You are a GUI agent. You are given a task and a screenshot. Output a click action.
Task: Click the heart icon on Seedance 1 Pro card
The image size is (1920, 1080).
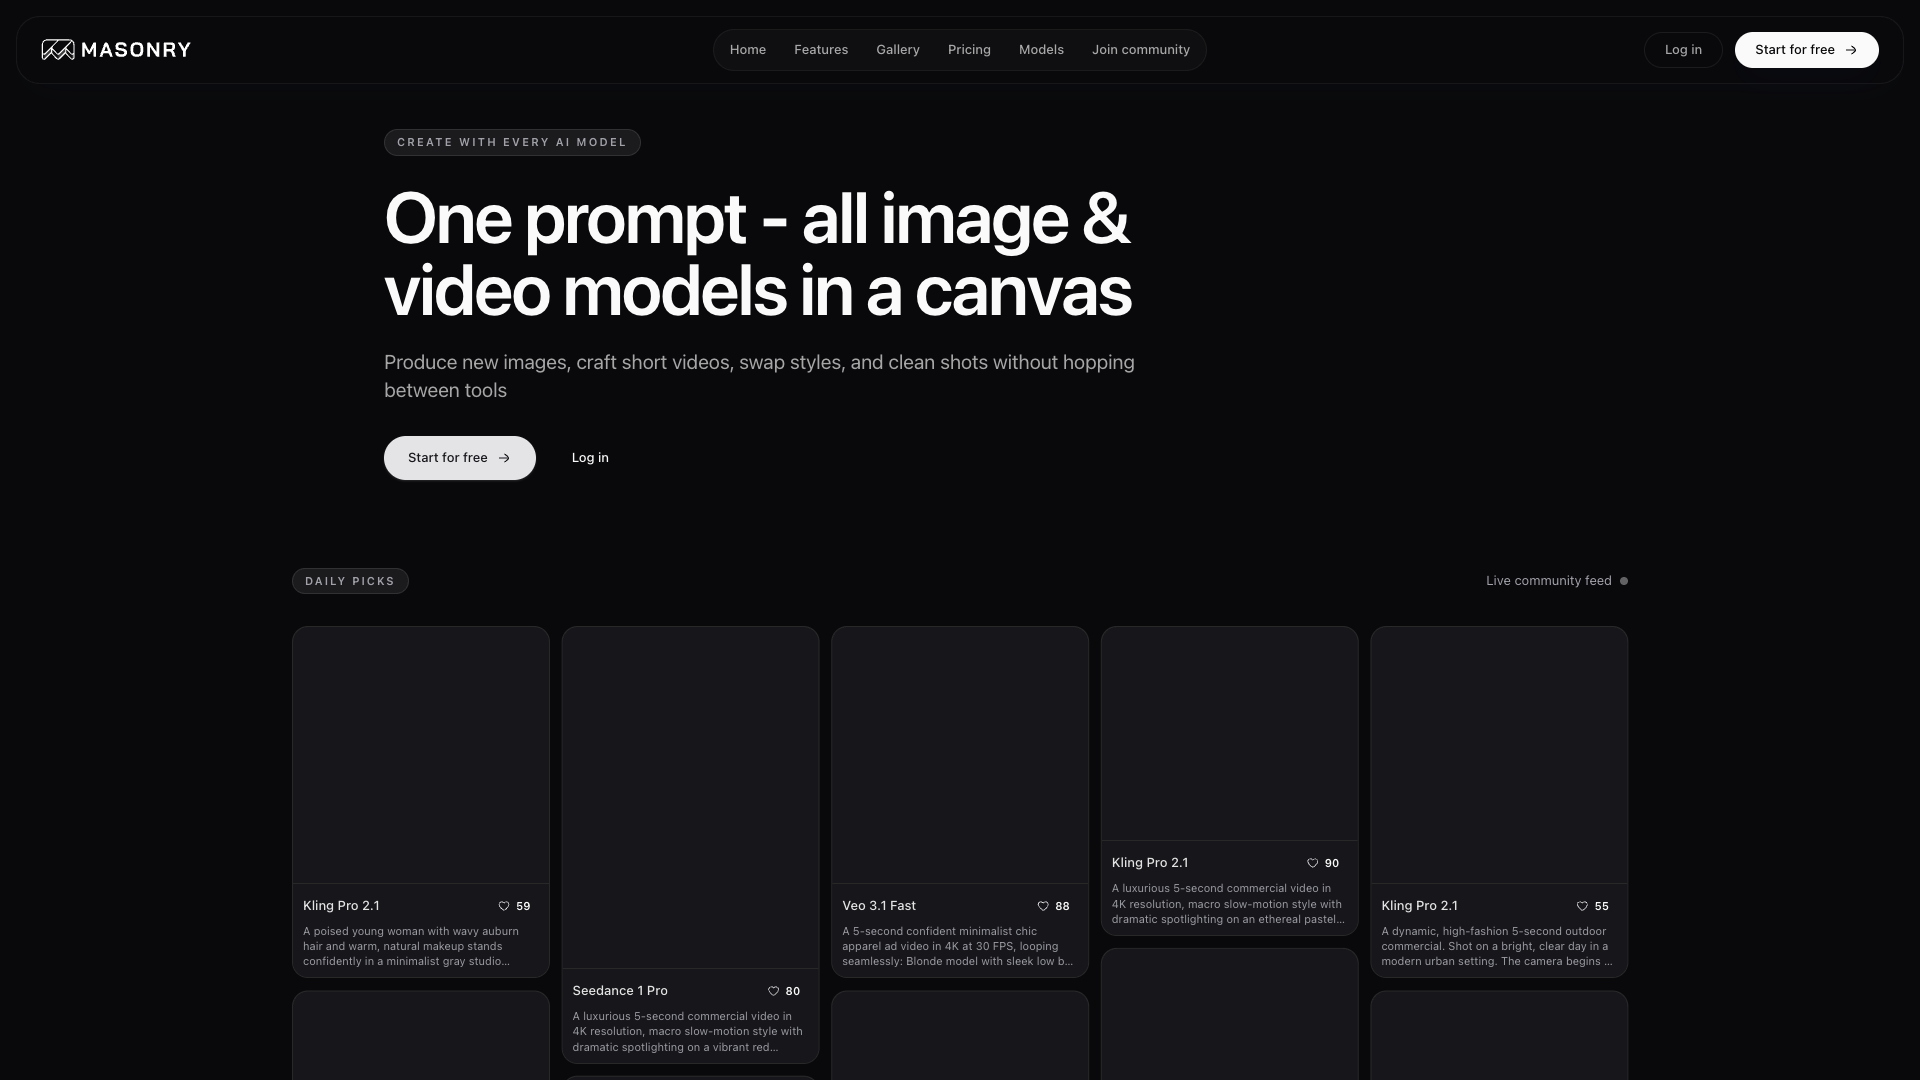(x=773, y=991)
